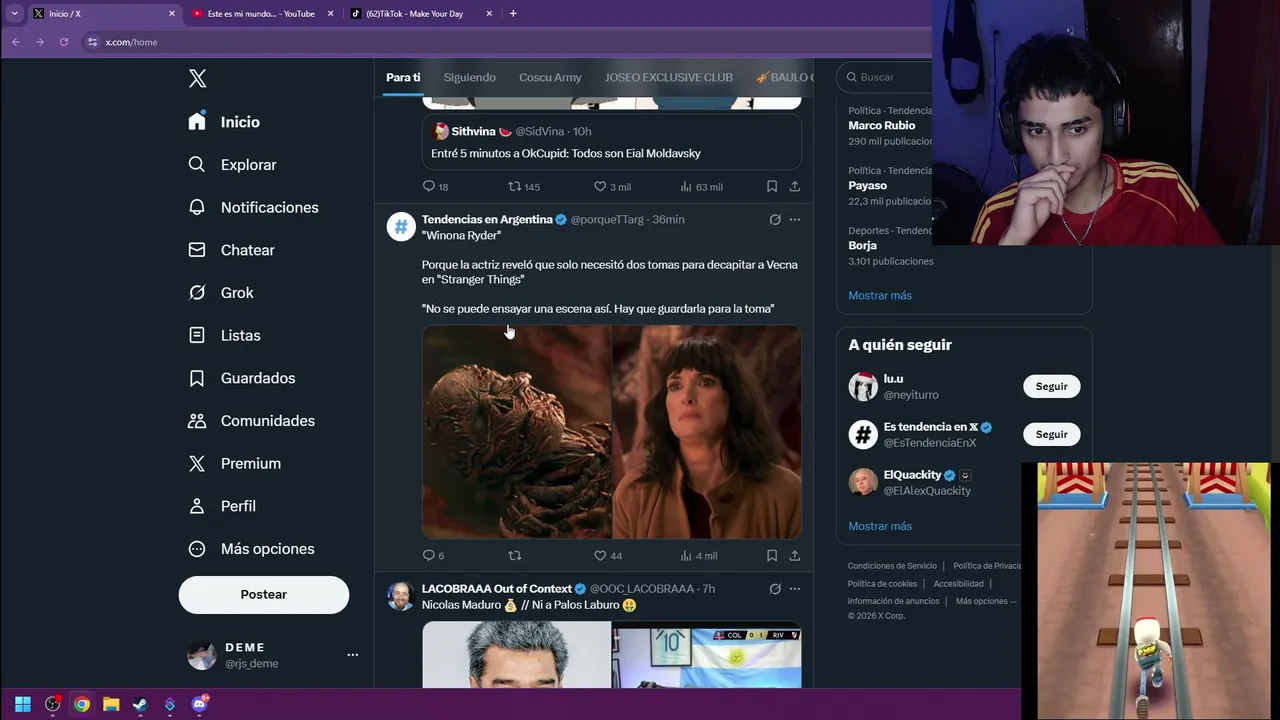Follow lu.u with the Seguir button
This screenshot has width=1280, height=720.
[1051, 386]
